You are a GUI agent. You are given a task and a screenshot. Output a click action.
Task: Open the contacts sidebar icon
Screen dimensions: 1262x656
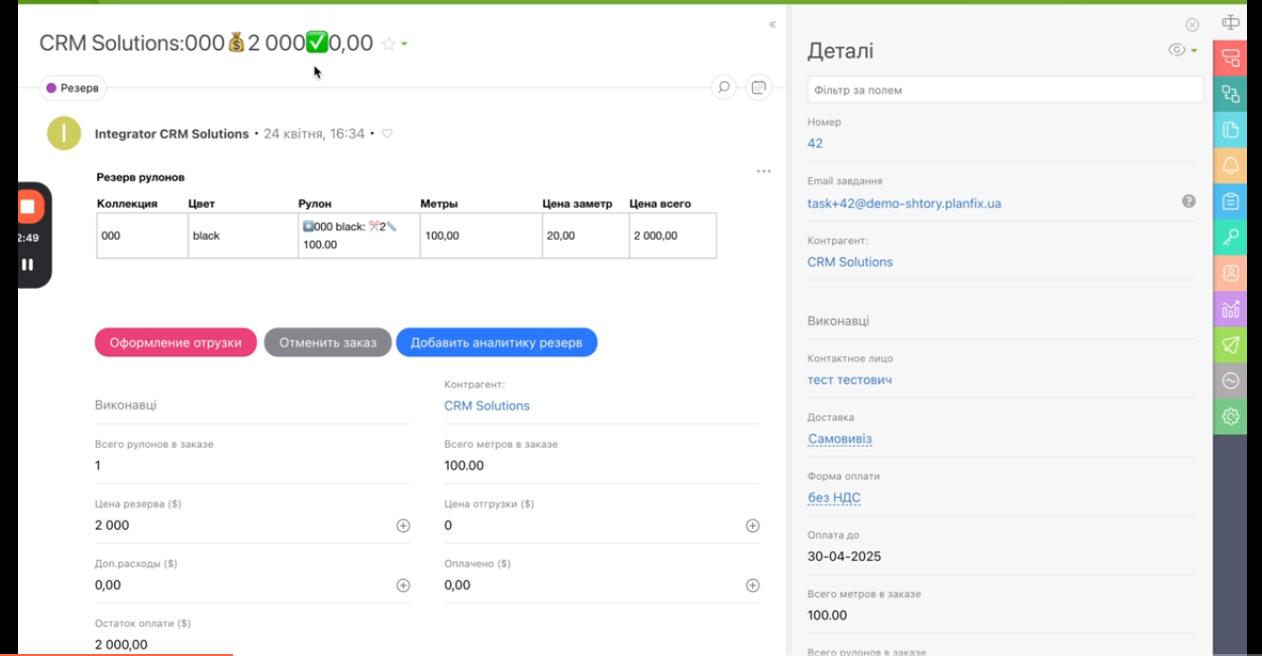1230,273
